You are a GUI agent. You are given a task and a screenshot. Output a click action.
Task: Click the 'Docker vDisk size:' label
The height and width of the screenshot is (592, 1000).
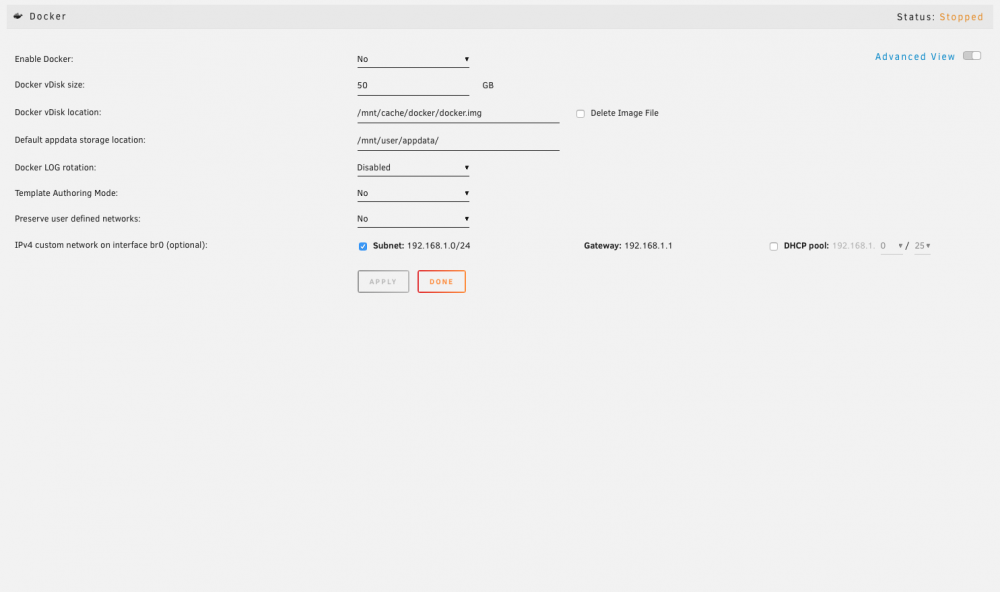pyautogui.click(x=50, y=85)
